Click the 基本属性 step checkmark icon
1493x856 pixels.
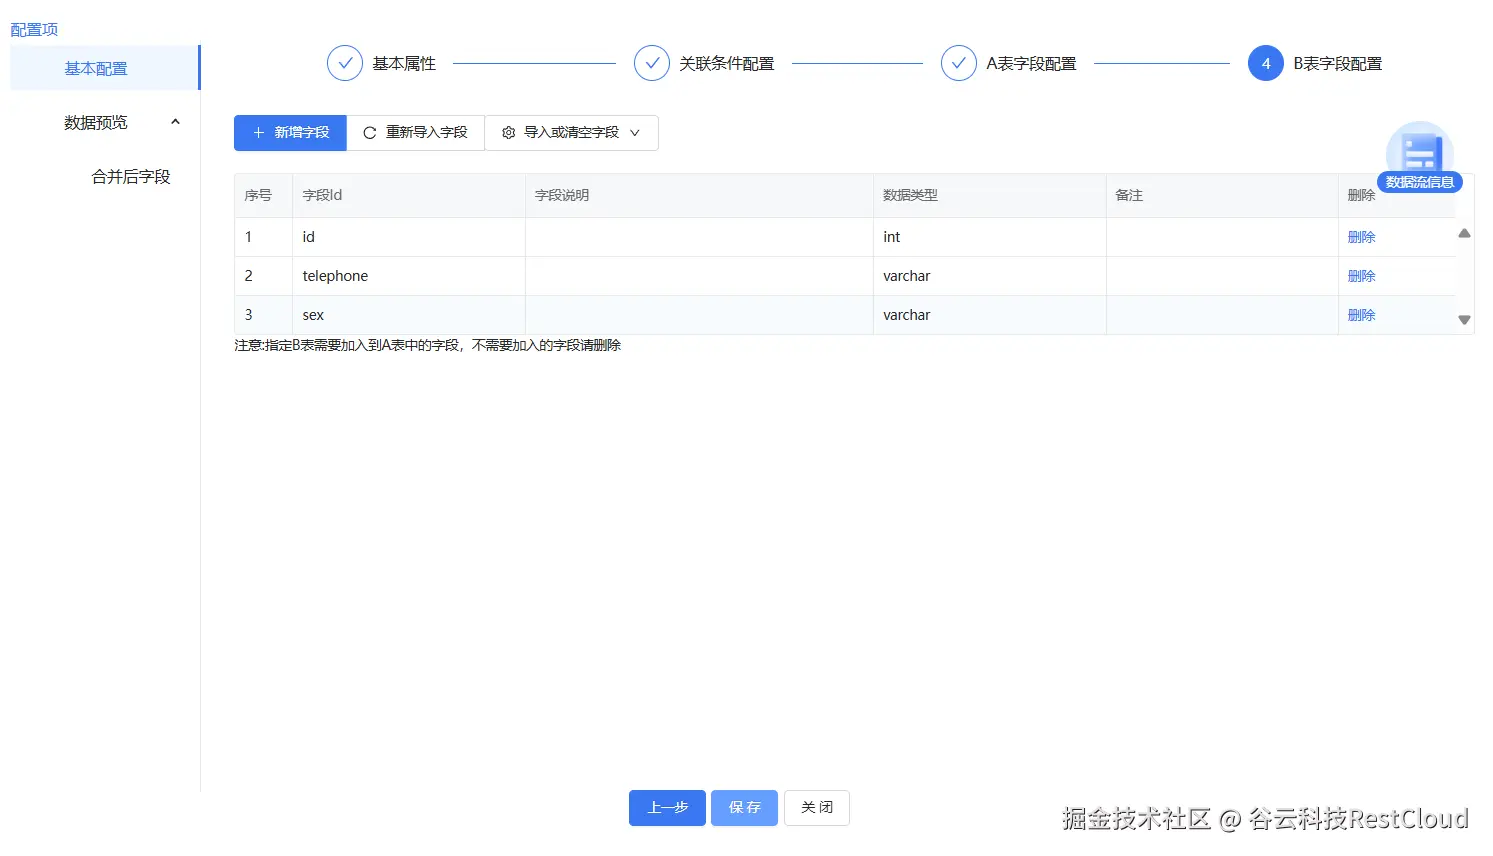click(345, 63)
